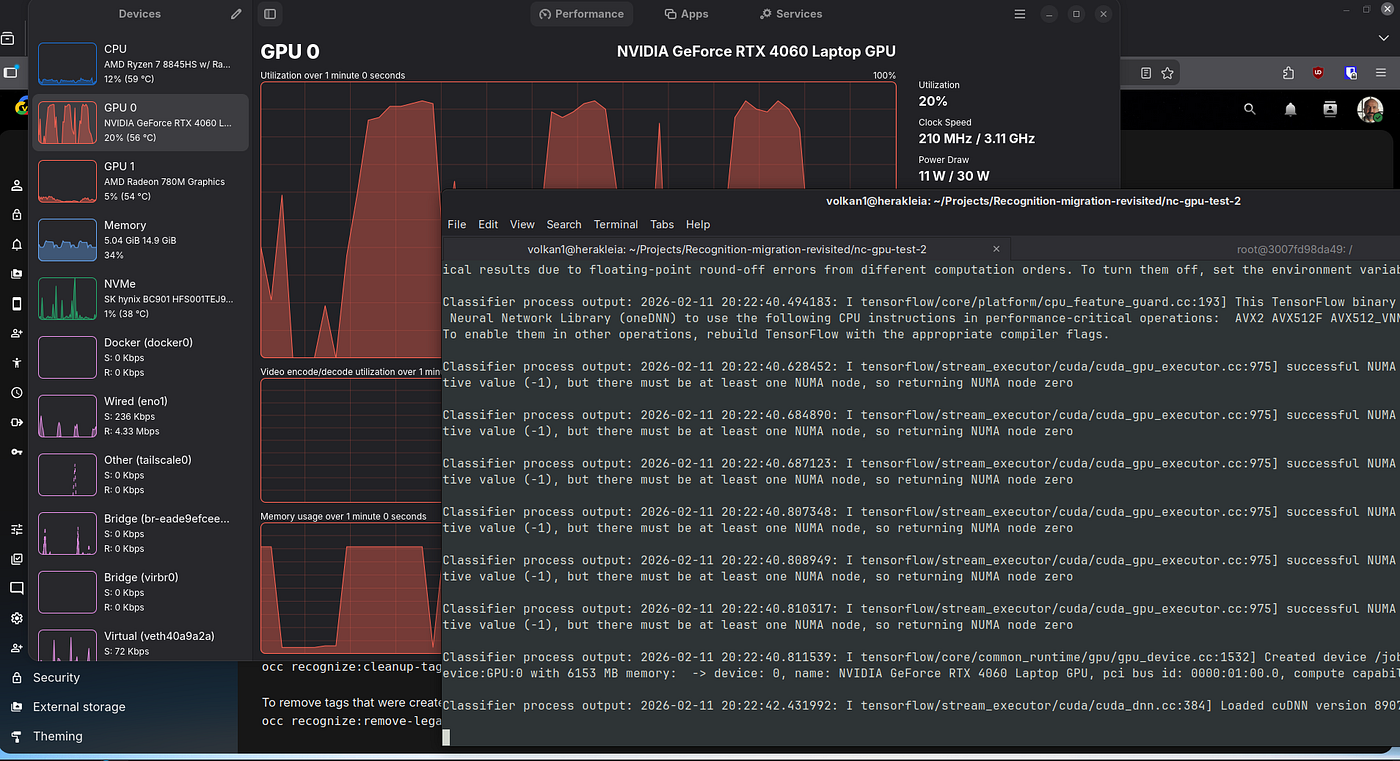The image size is (1400, 761).
Task: Open the terminal Edit menu
Action: pos(488,224)
